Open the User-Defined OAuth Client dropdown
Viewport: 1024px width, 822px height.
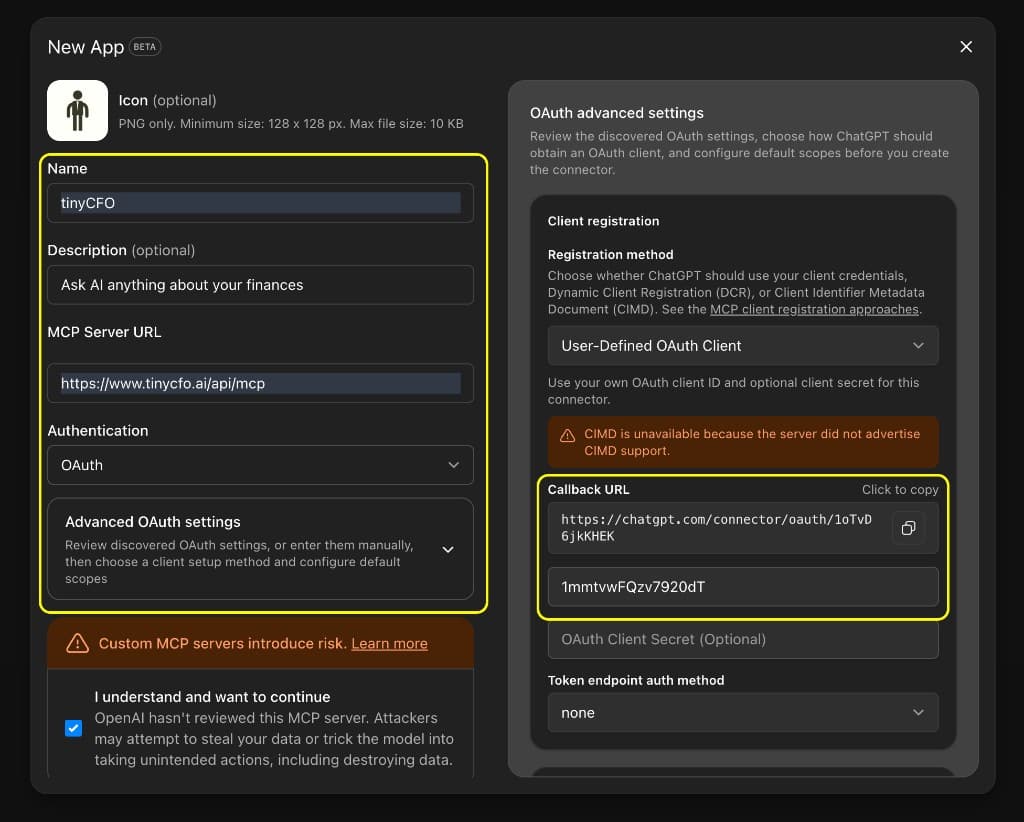pyautogui.click(x=743, y=345)
